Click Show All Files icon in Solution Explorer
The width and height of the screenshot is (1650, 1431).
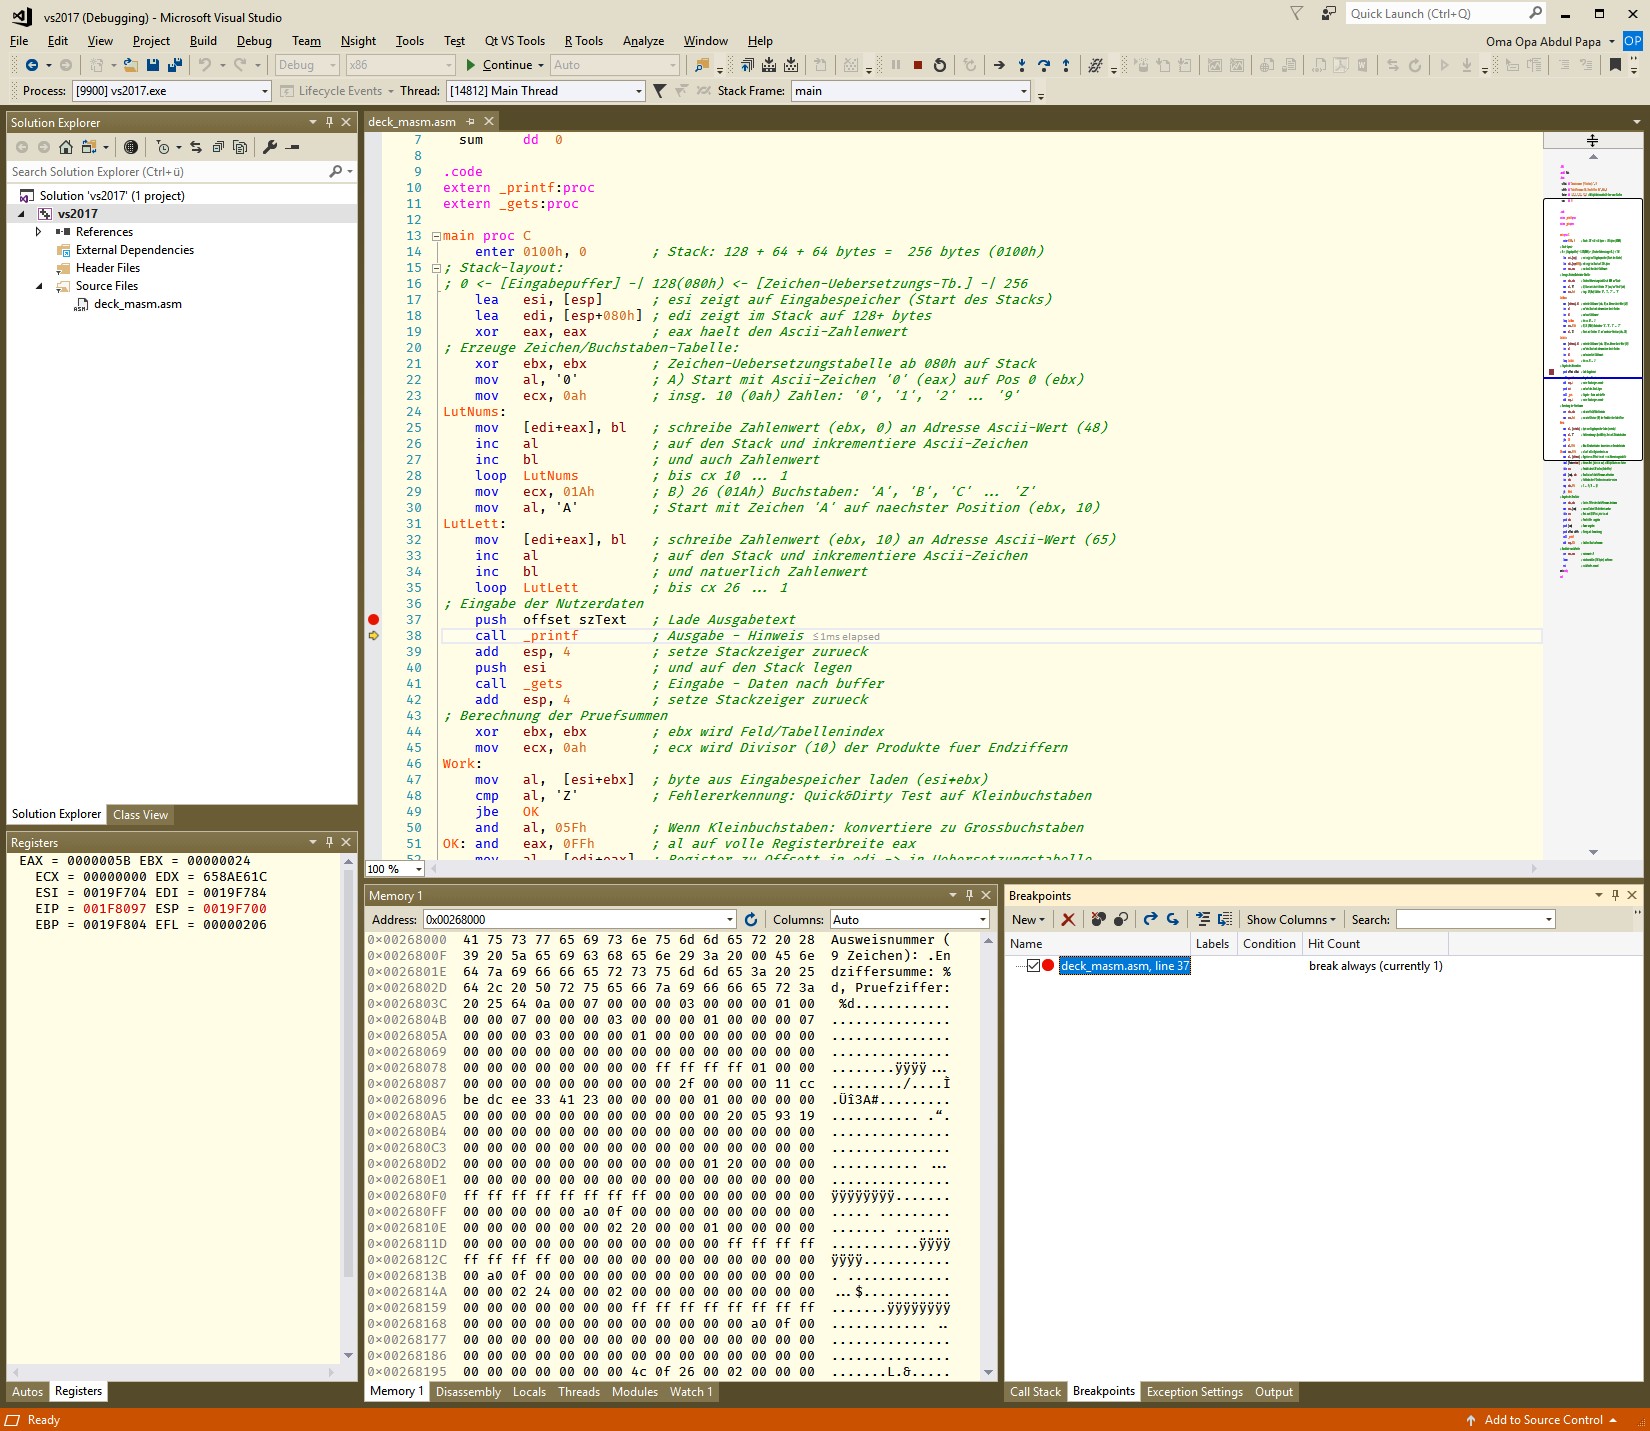pos(240,147)
